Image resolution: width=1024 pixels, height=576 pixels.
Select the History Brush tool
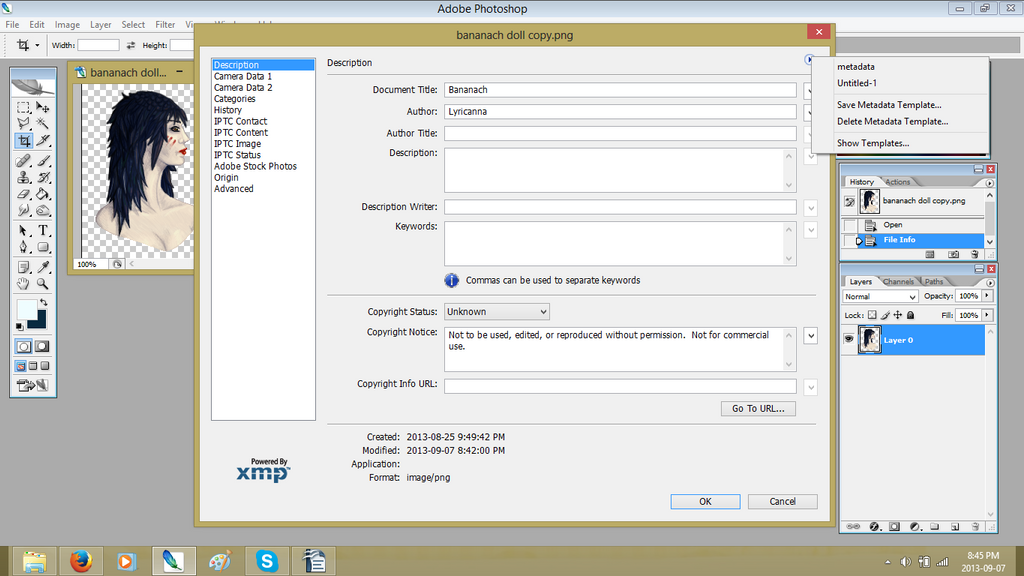pos(42,177)
